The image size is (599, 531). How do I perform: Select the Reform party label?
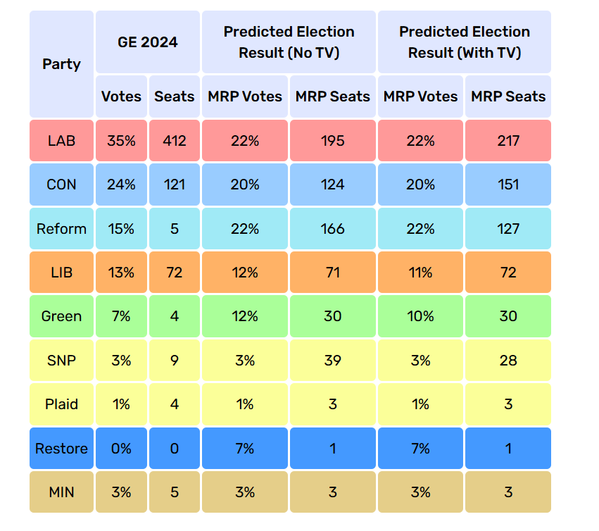pos(62,228)
